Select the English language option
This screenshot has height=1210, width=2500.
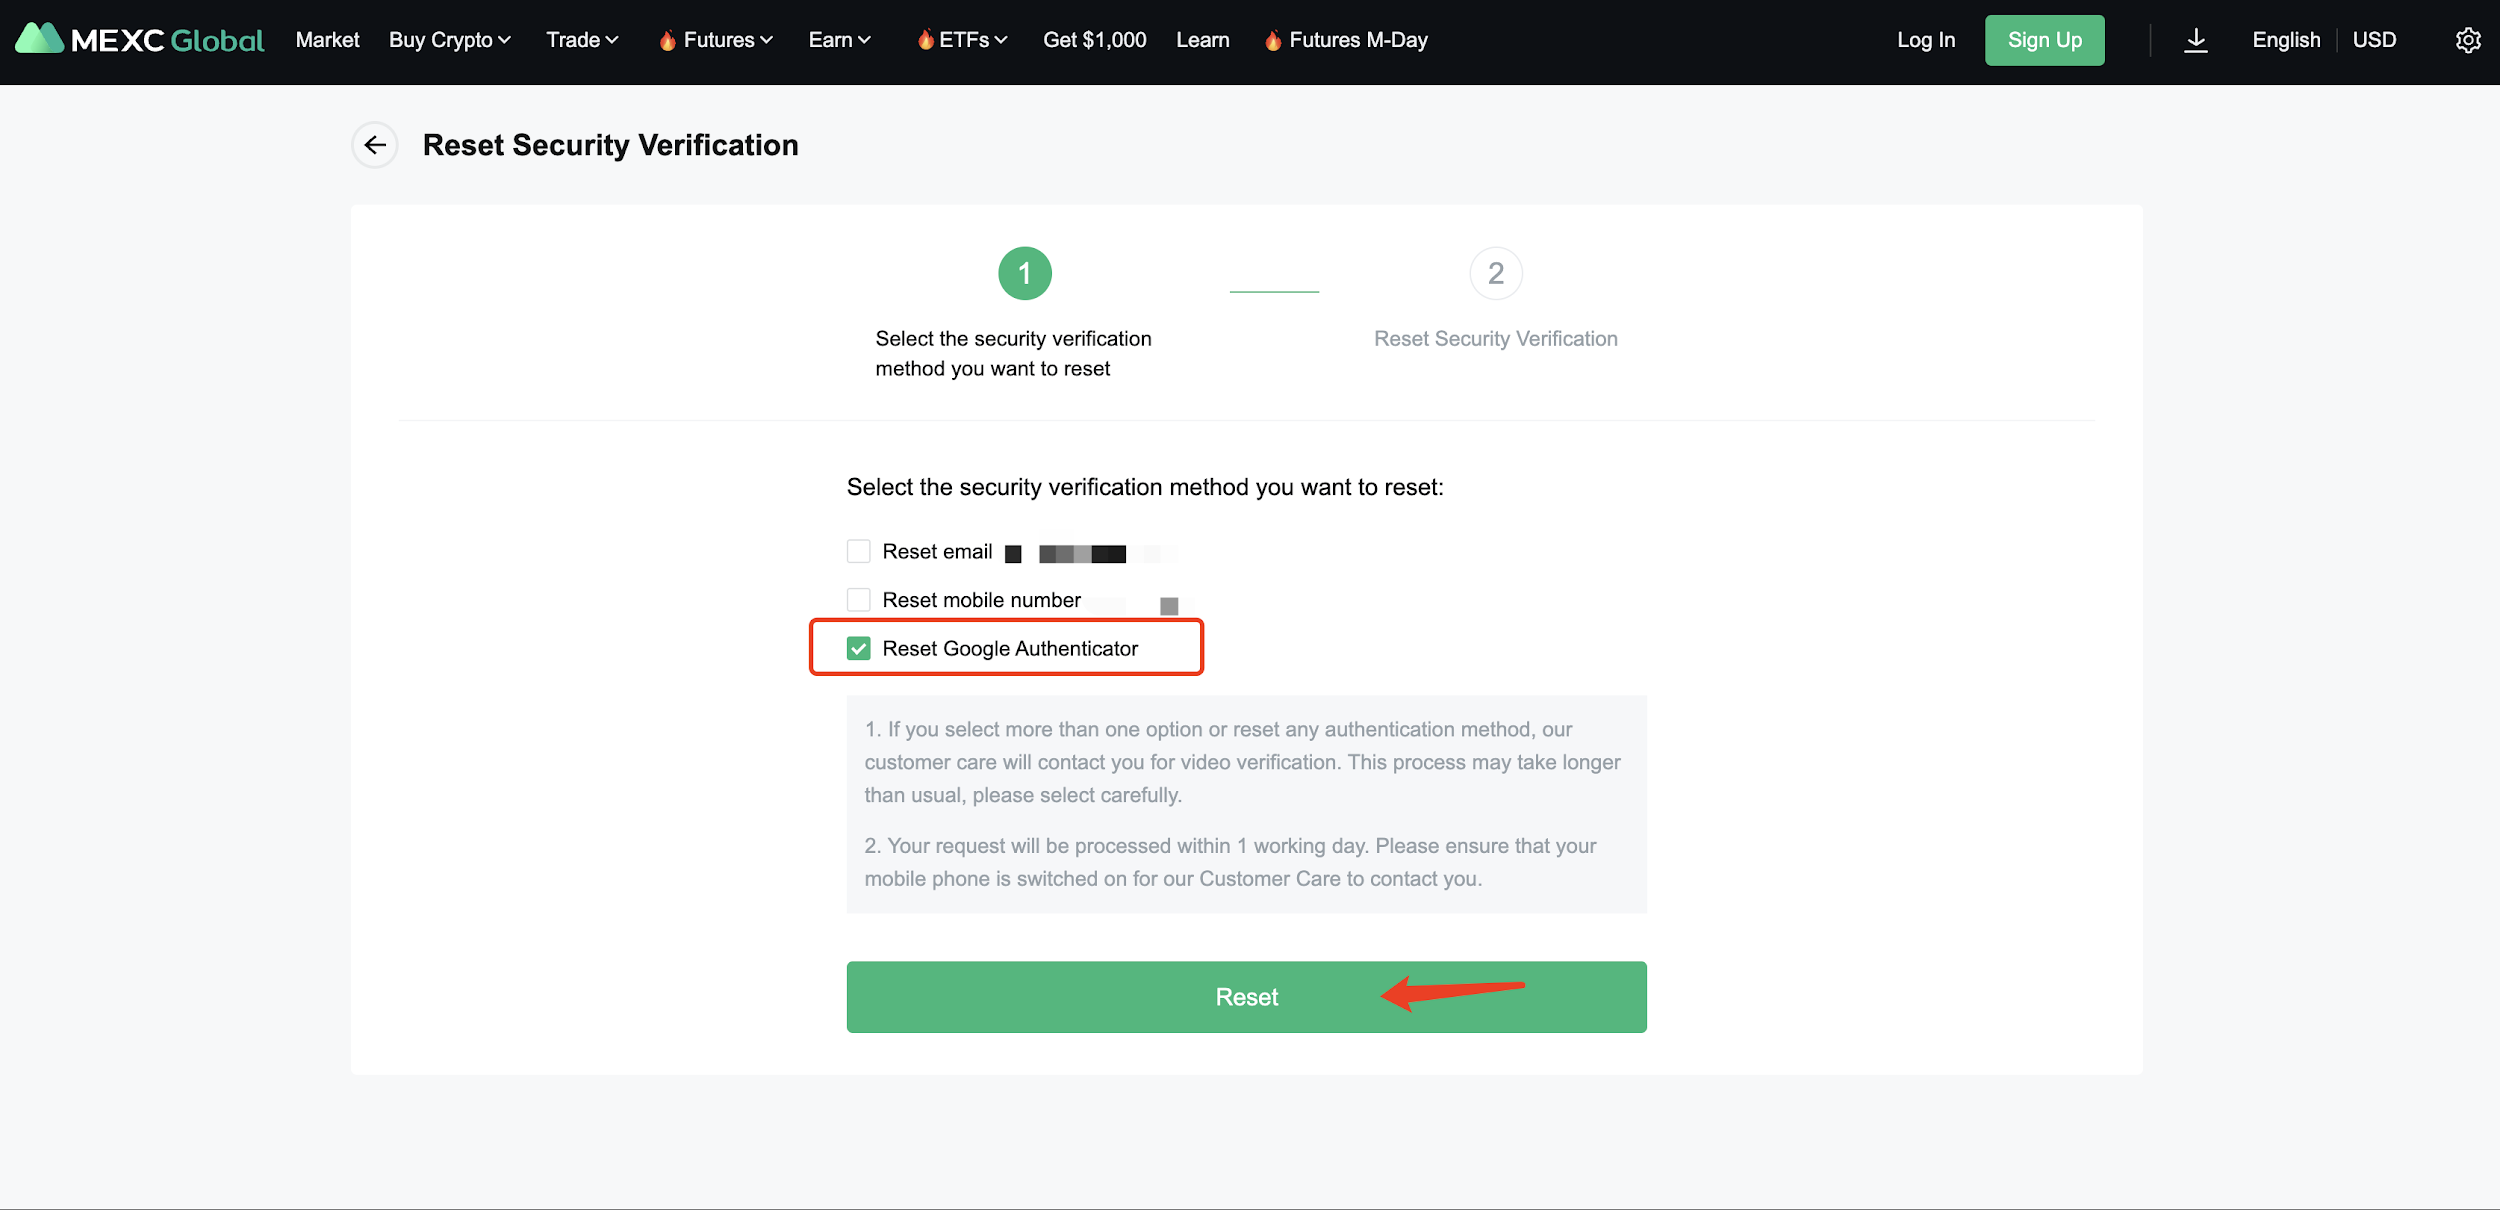[2286, 40]
